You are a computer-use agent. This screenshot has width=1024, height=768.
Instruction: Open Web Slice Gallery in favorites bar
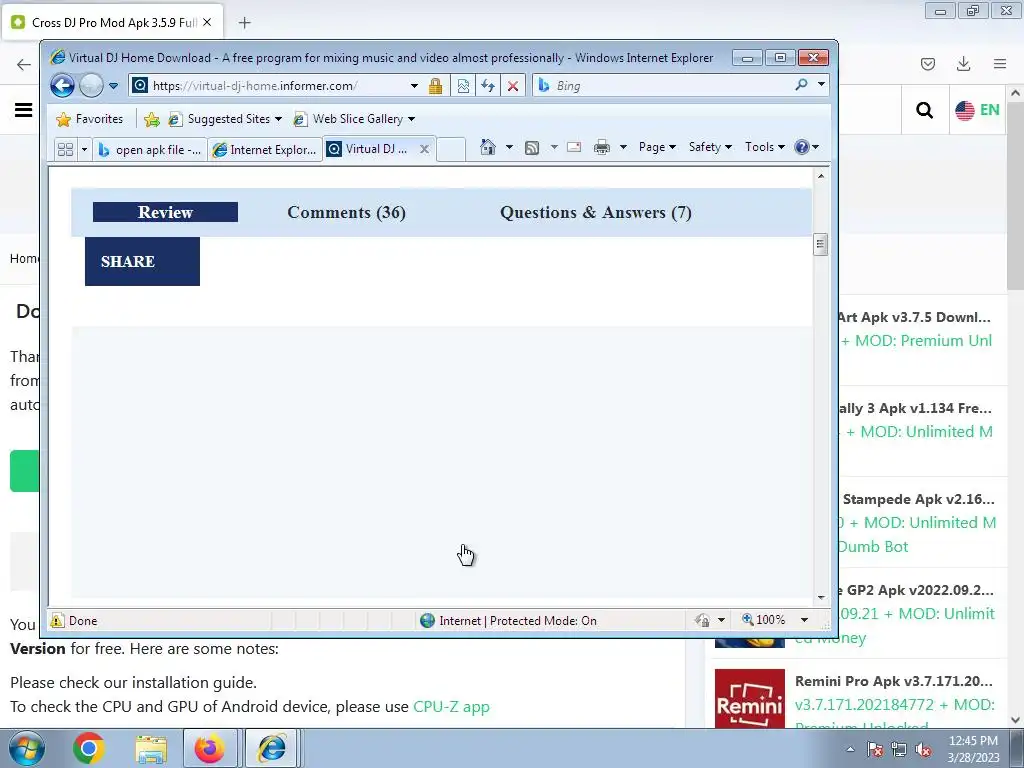pyautogui.click(x=355, y=119)
